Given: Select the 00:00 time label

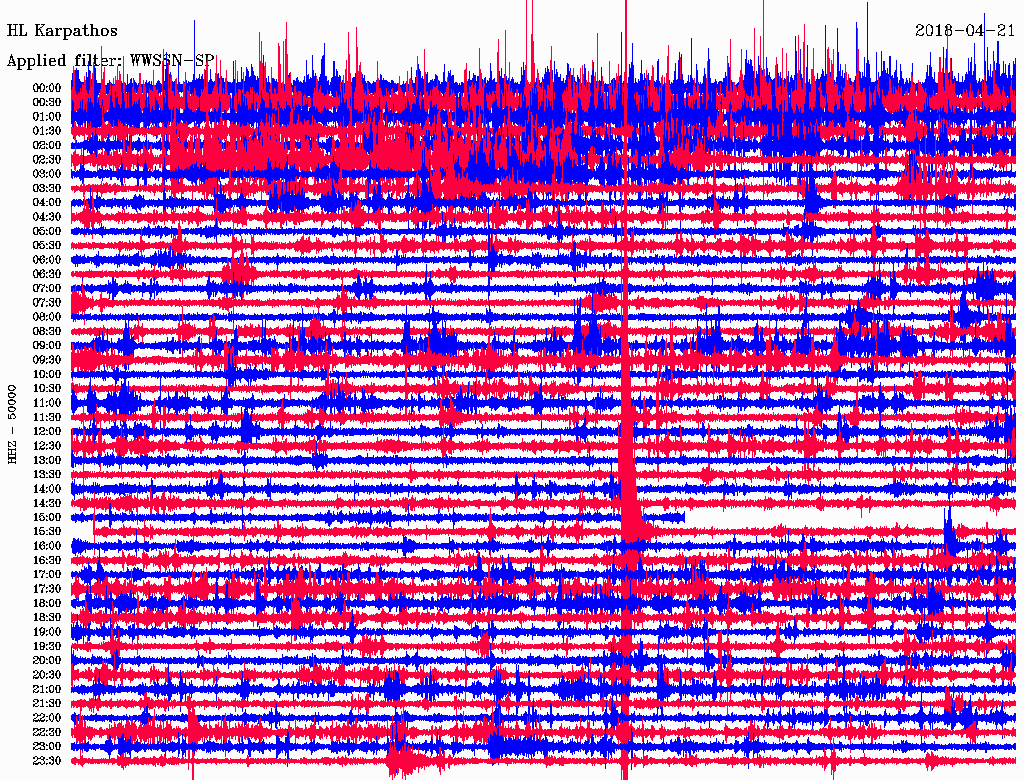Looking at the screenshot, I should point(46,88).
